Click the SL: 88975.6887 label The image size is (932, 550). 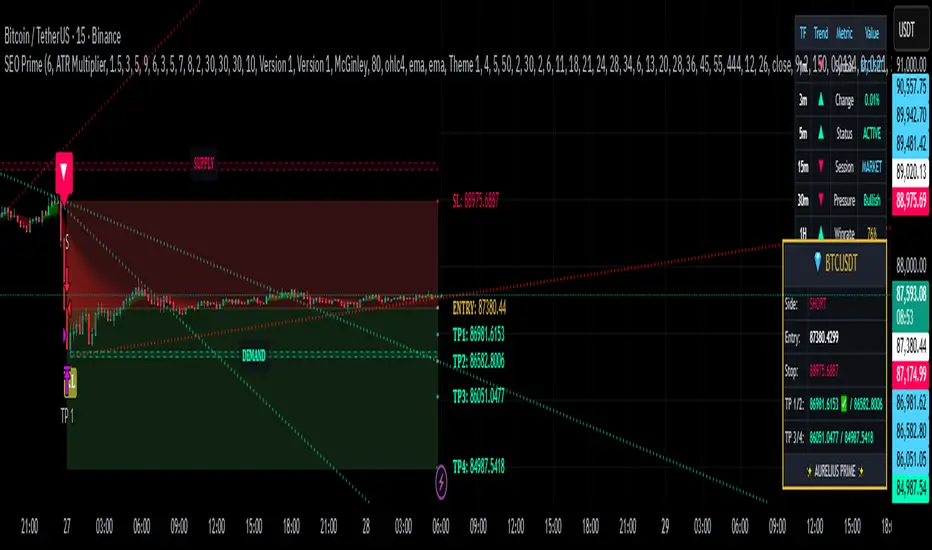(x=476, y=201)
